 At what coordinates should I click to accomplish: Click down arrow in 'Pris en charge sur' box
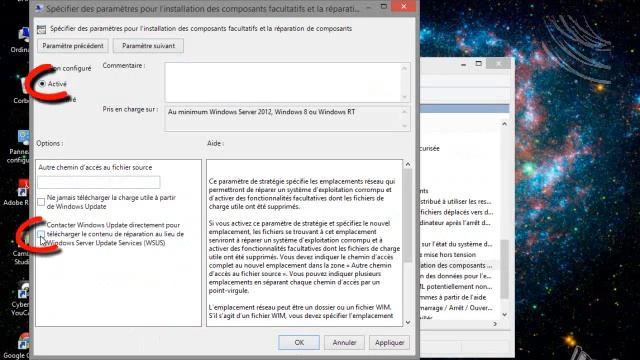click(x=404, y=126)
